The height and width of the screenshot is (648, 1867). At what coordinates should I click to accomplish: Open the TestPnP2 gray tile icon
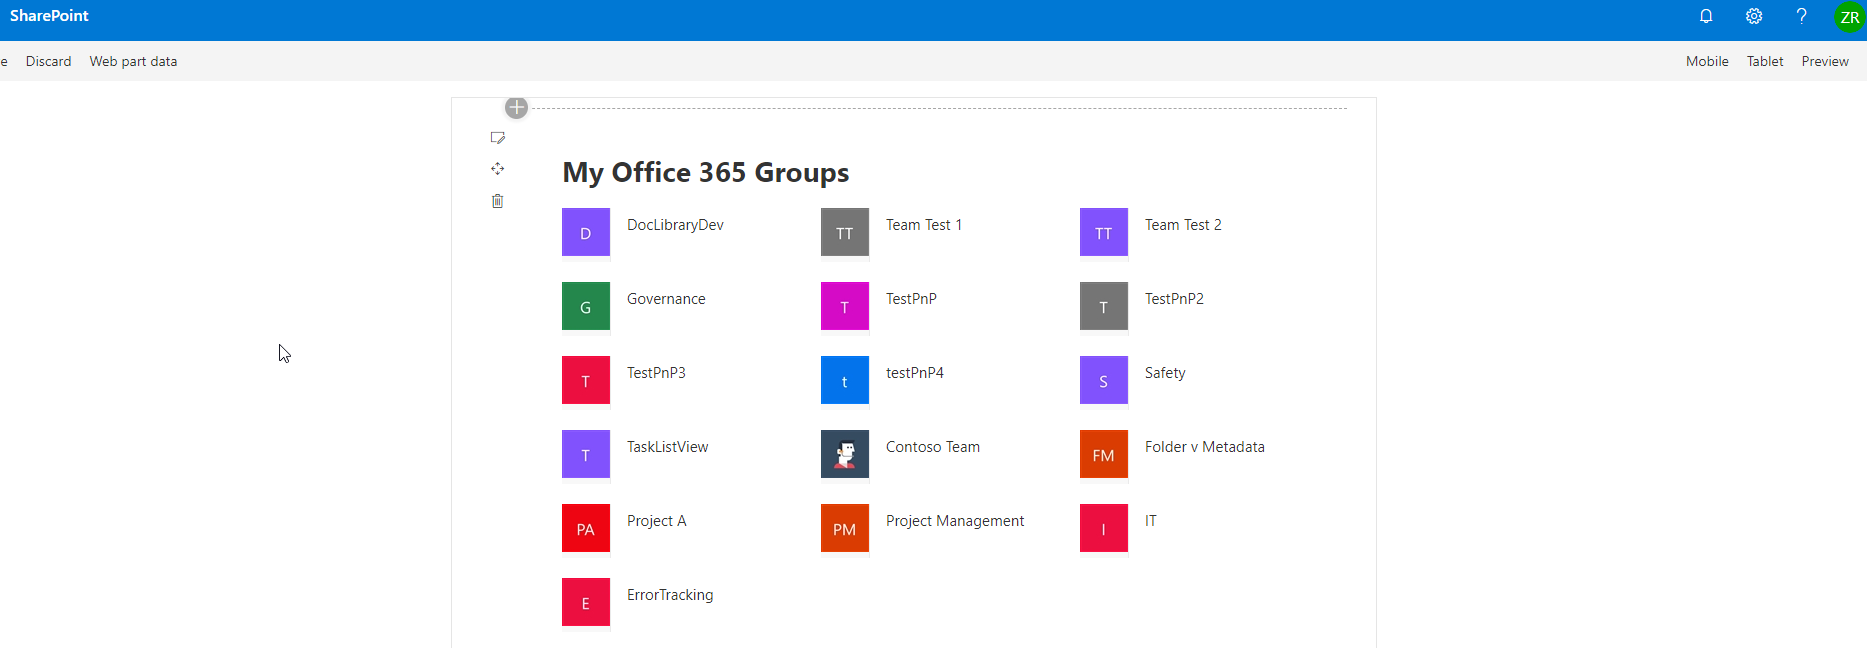point(1104,306)
